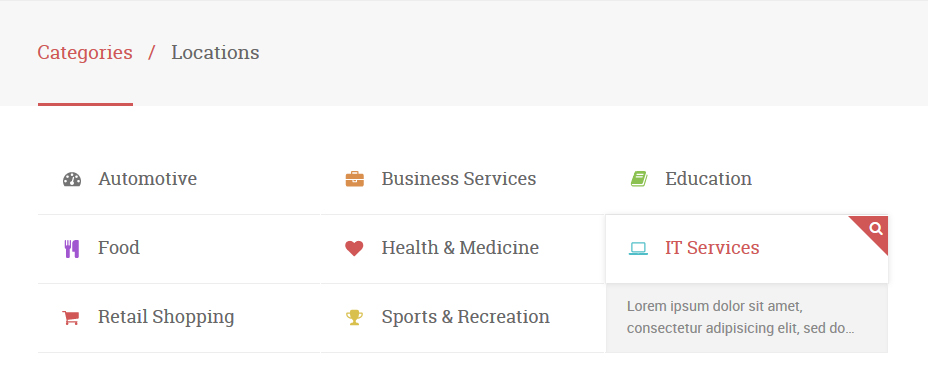Screen dimensions: 928x392
Task: Open Business Services category
Action: (459, 179)
